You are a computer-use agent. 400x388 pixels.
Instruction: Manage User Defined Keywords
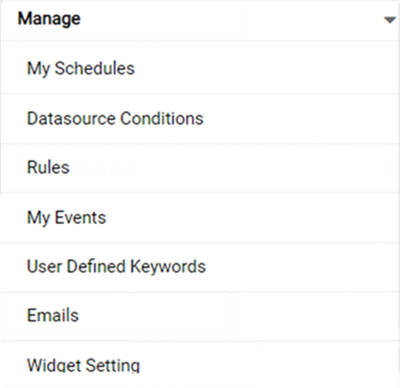pyautogui.click(x=200, y=267)
